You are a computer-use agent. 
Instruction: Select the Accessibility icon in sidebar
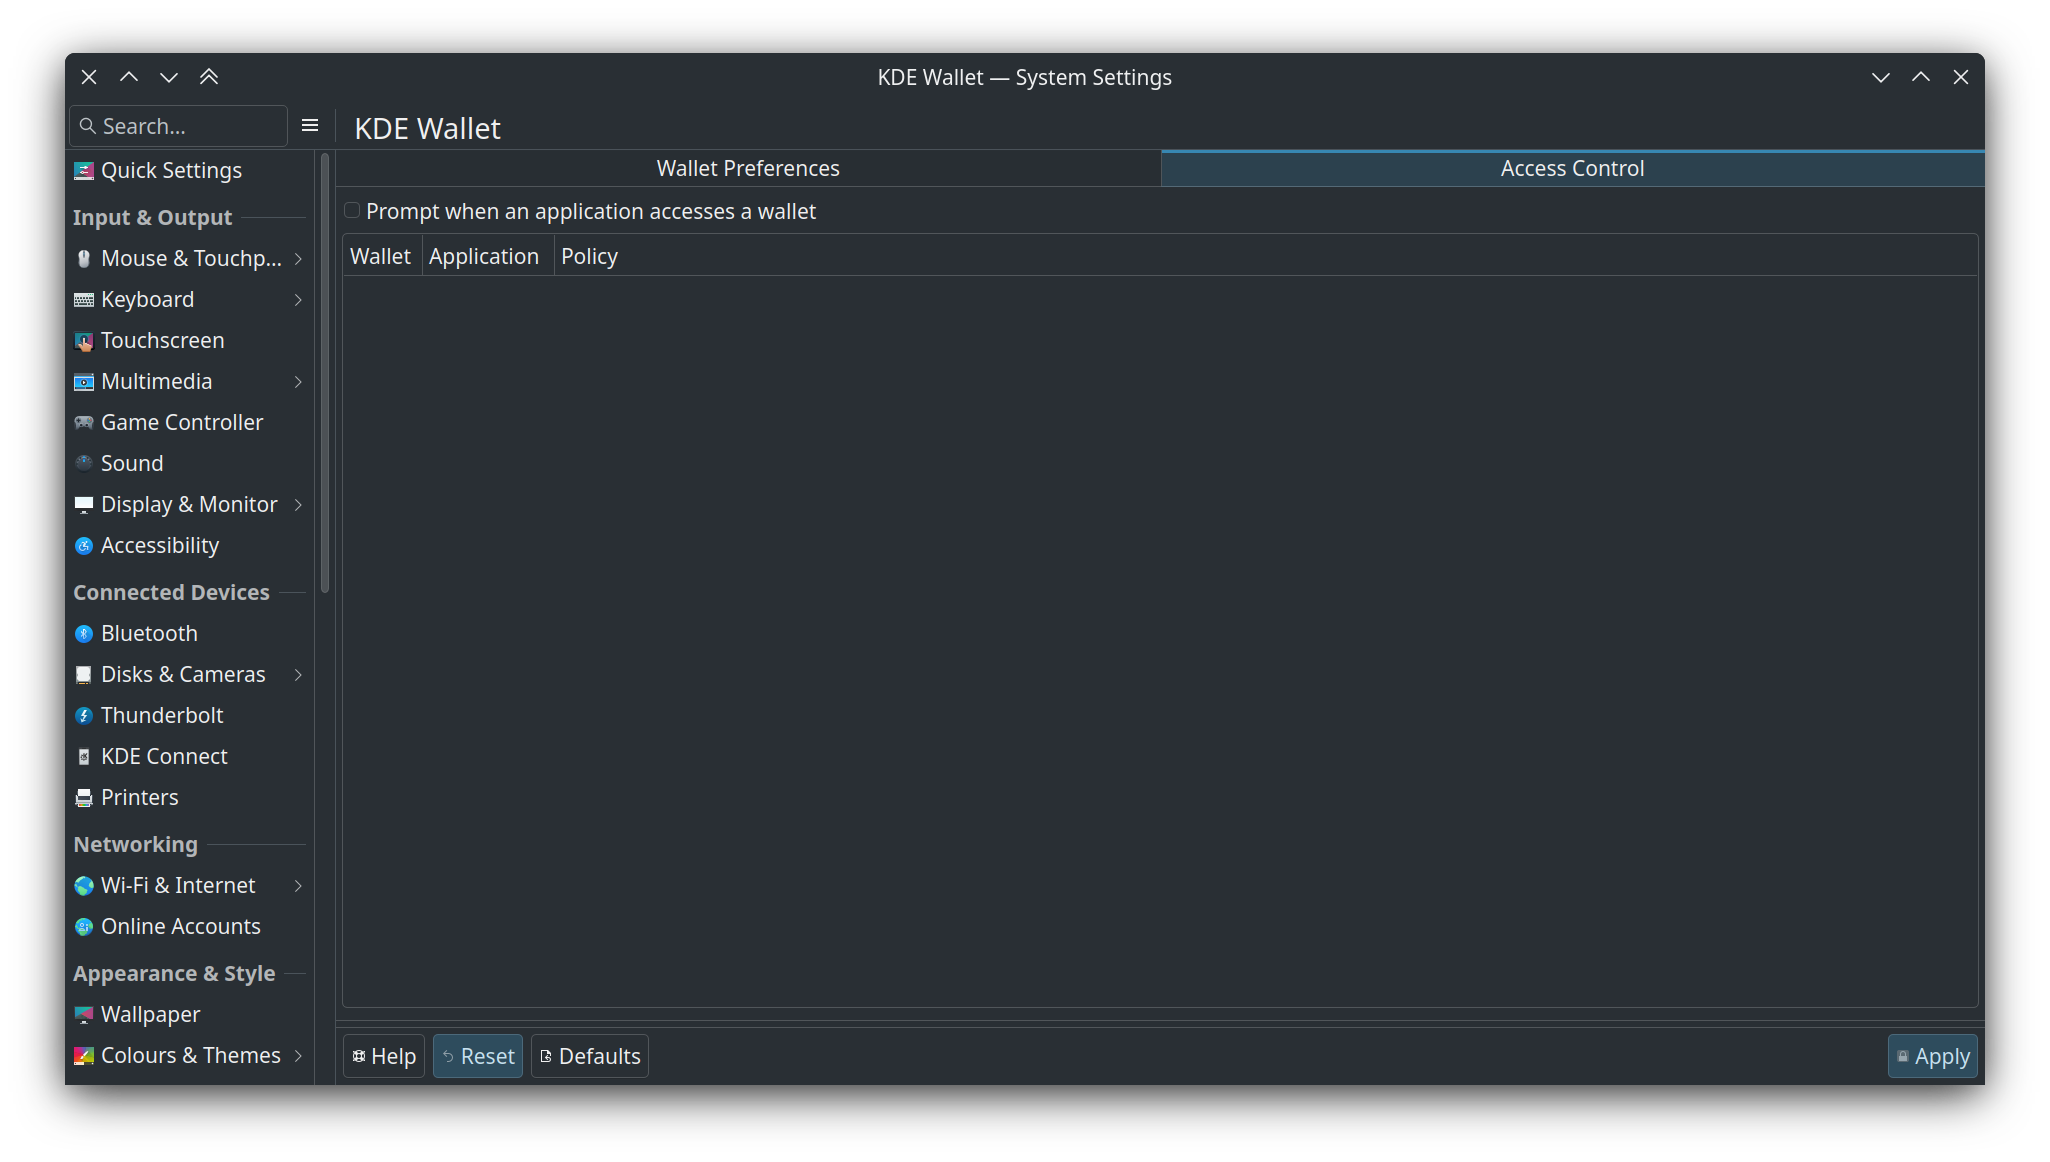(84, 545)
